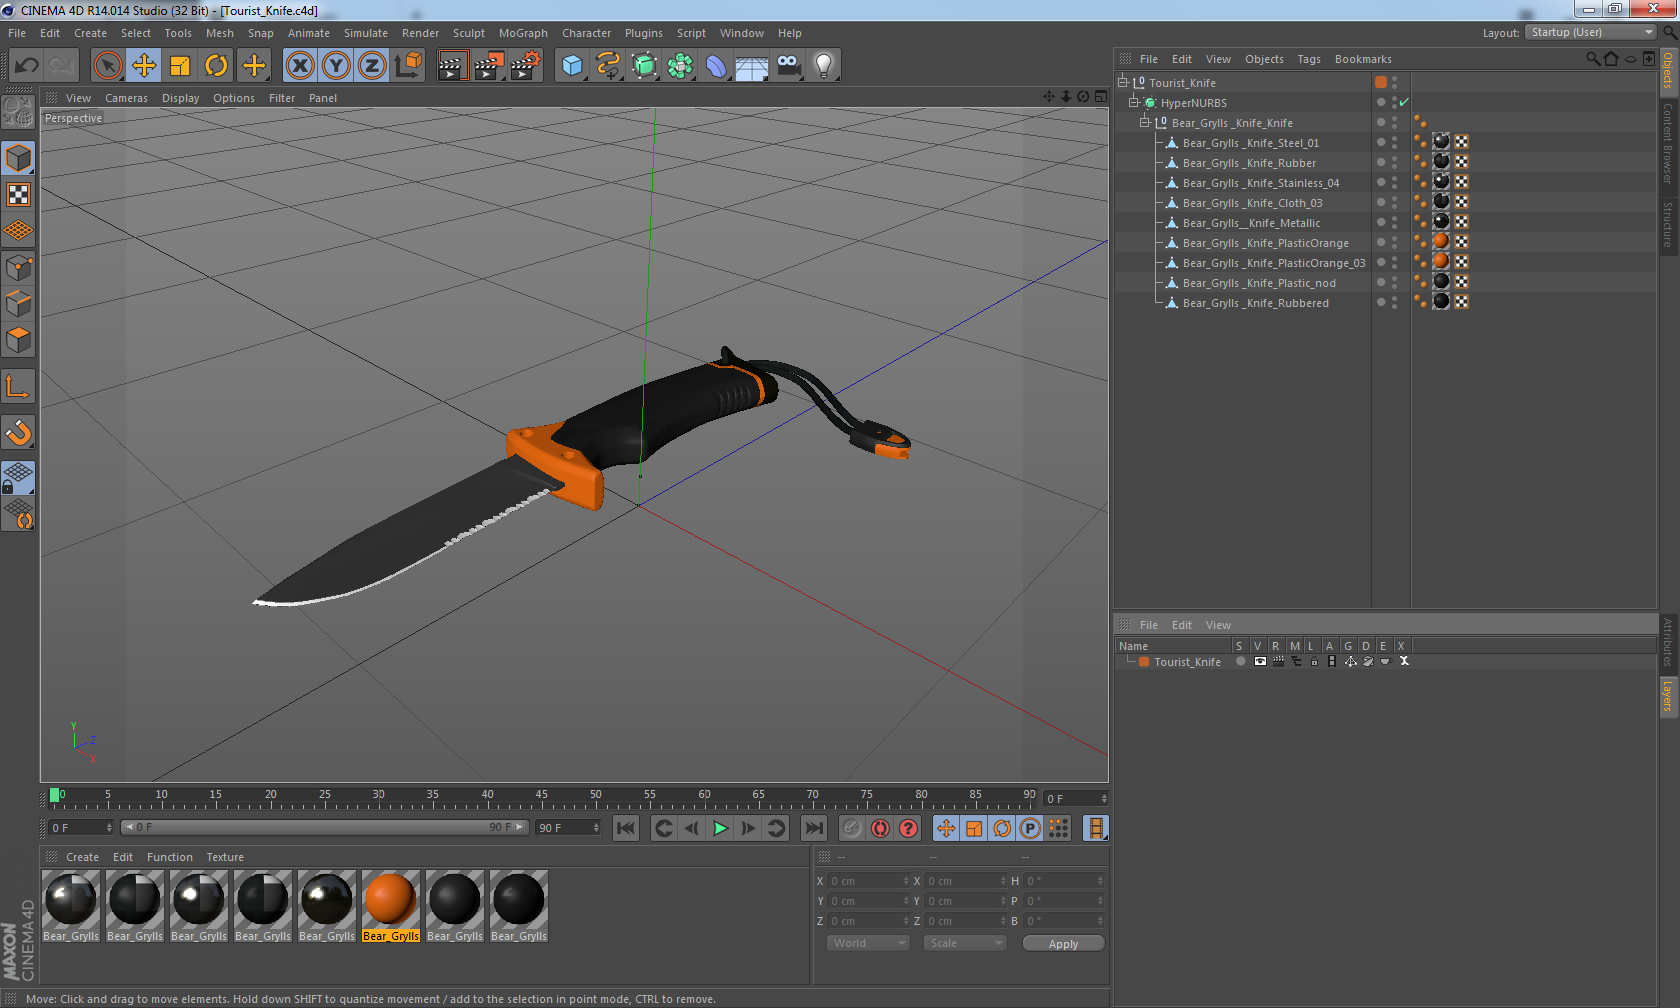The height and width of the screenshot is (1008, 1680).
Task: Click Make Editable icon
Action: click(x=18, y=112)
